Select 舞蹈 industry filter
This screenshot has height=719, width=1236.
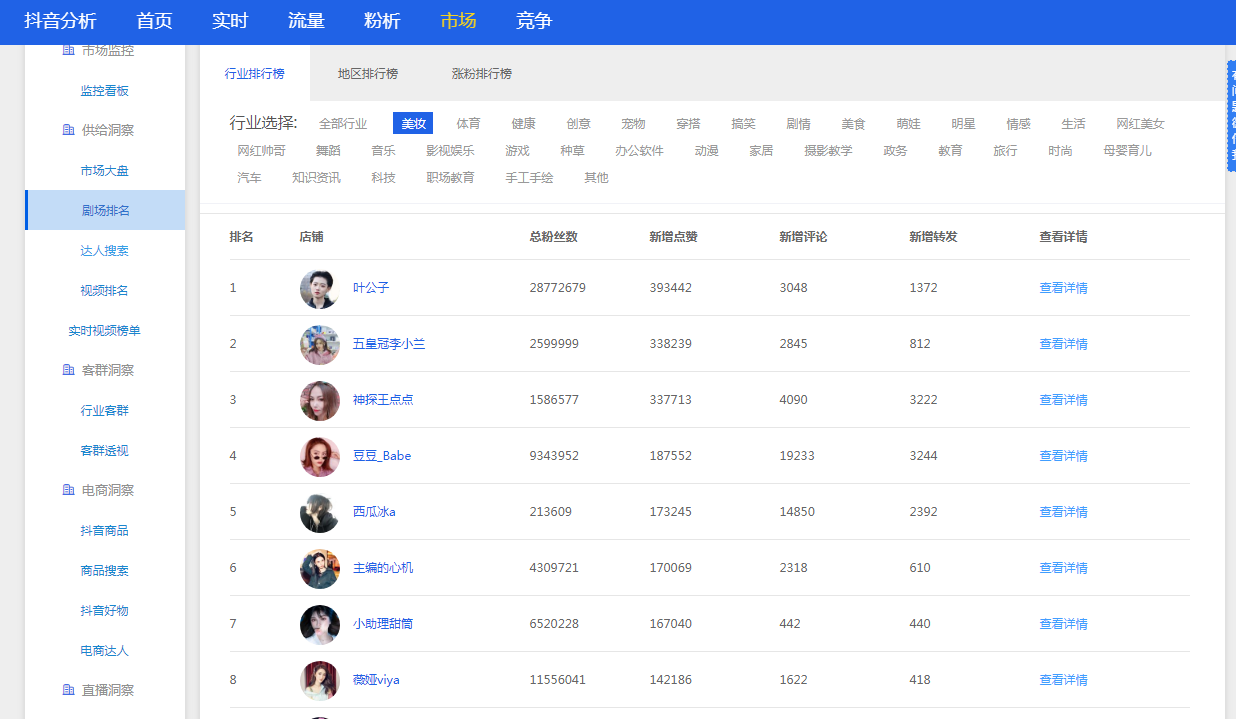[x=328, y=151]
